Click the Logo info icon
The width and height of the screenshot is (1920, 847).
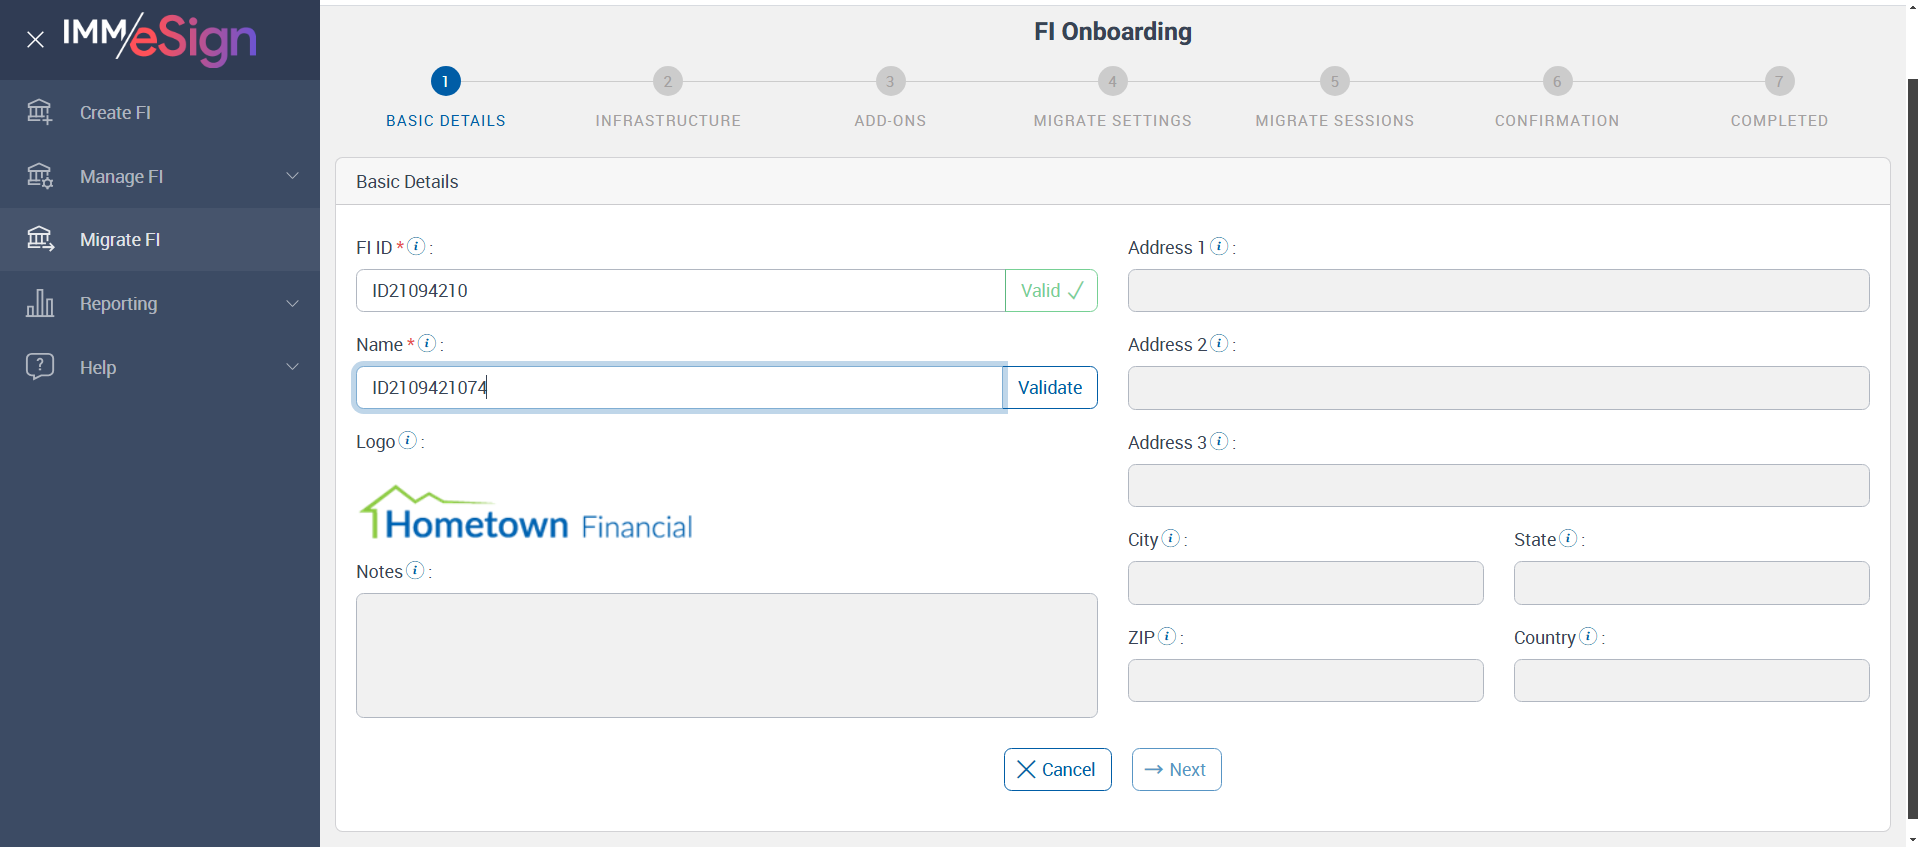408,440
